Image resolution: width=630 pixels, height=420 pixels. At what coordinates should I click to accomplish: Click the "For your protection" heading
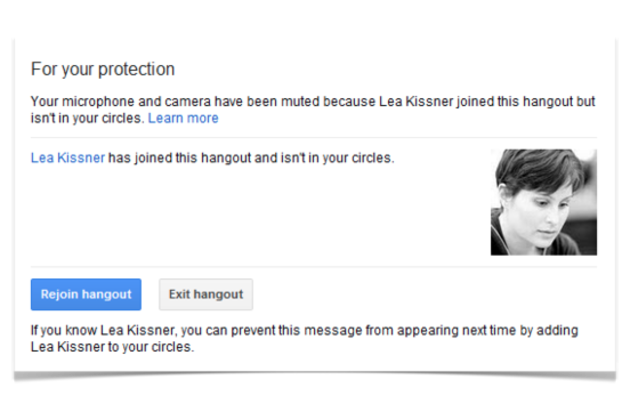[103, 69]
